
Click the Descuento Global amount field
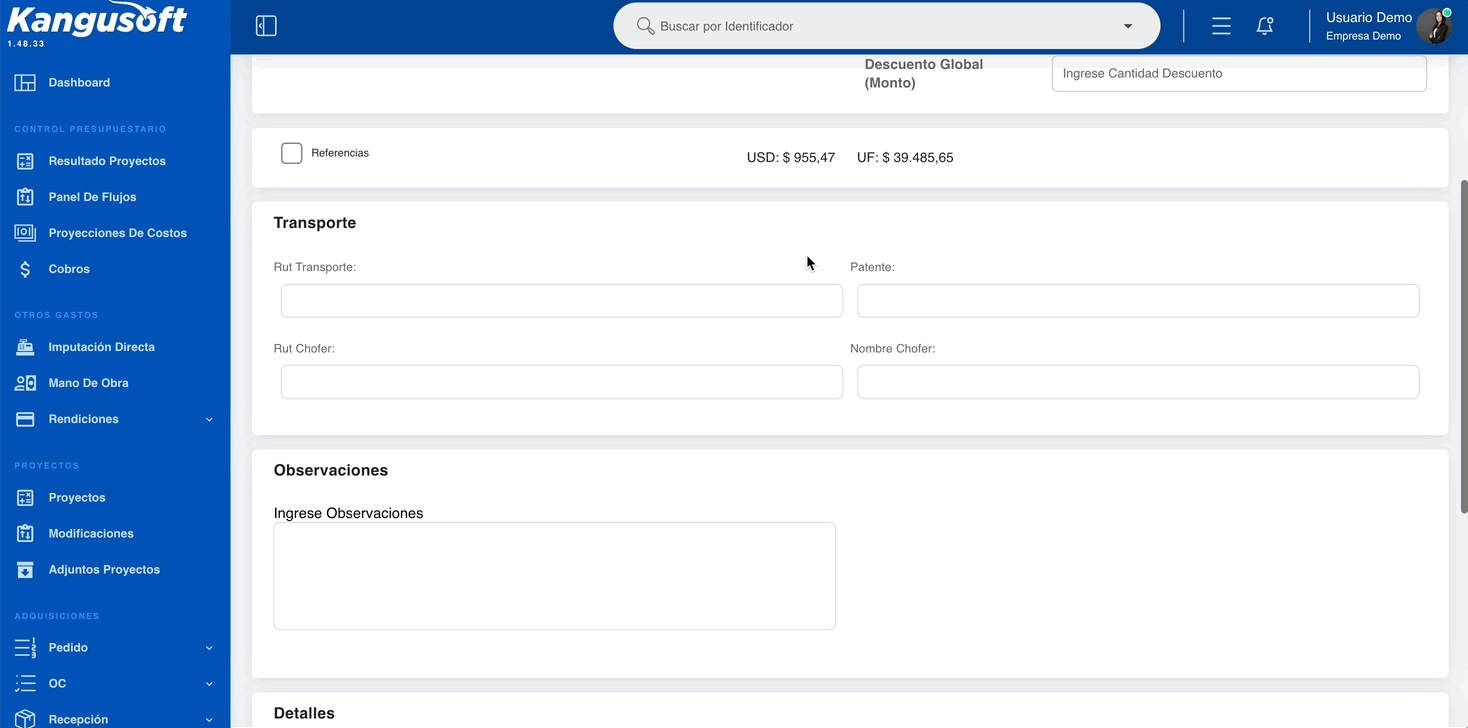pyautogui.click(x=1239, y=73)
